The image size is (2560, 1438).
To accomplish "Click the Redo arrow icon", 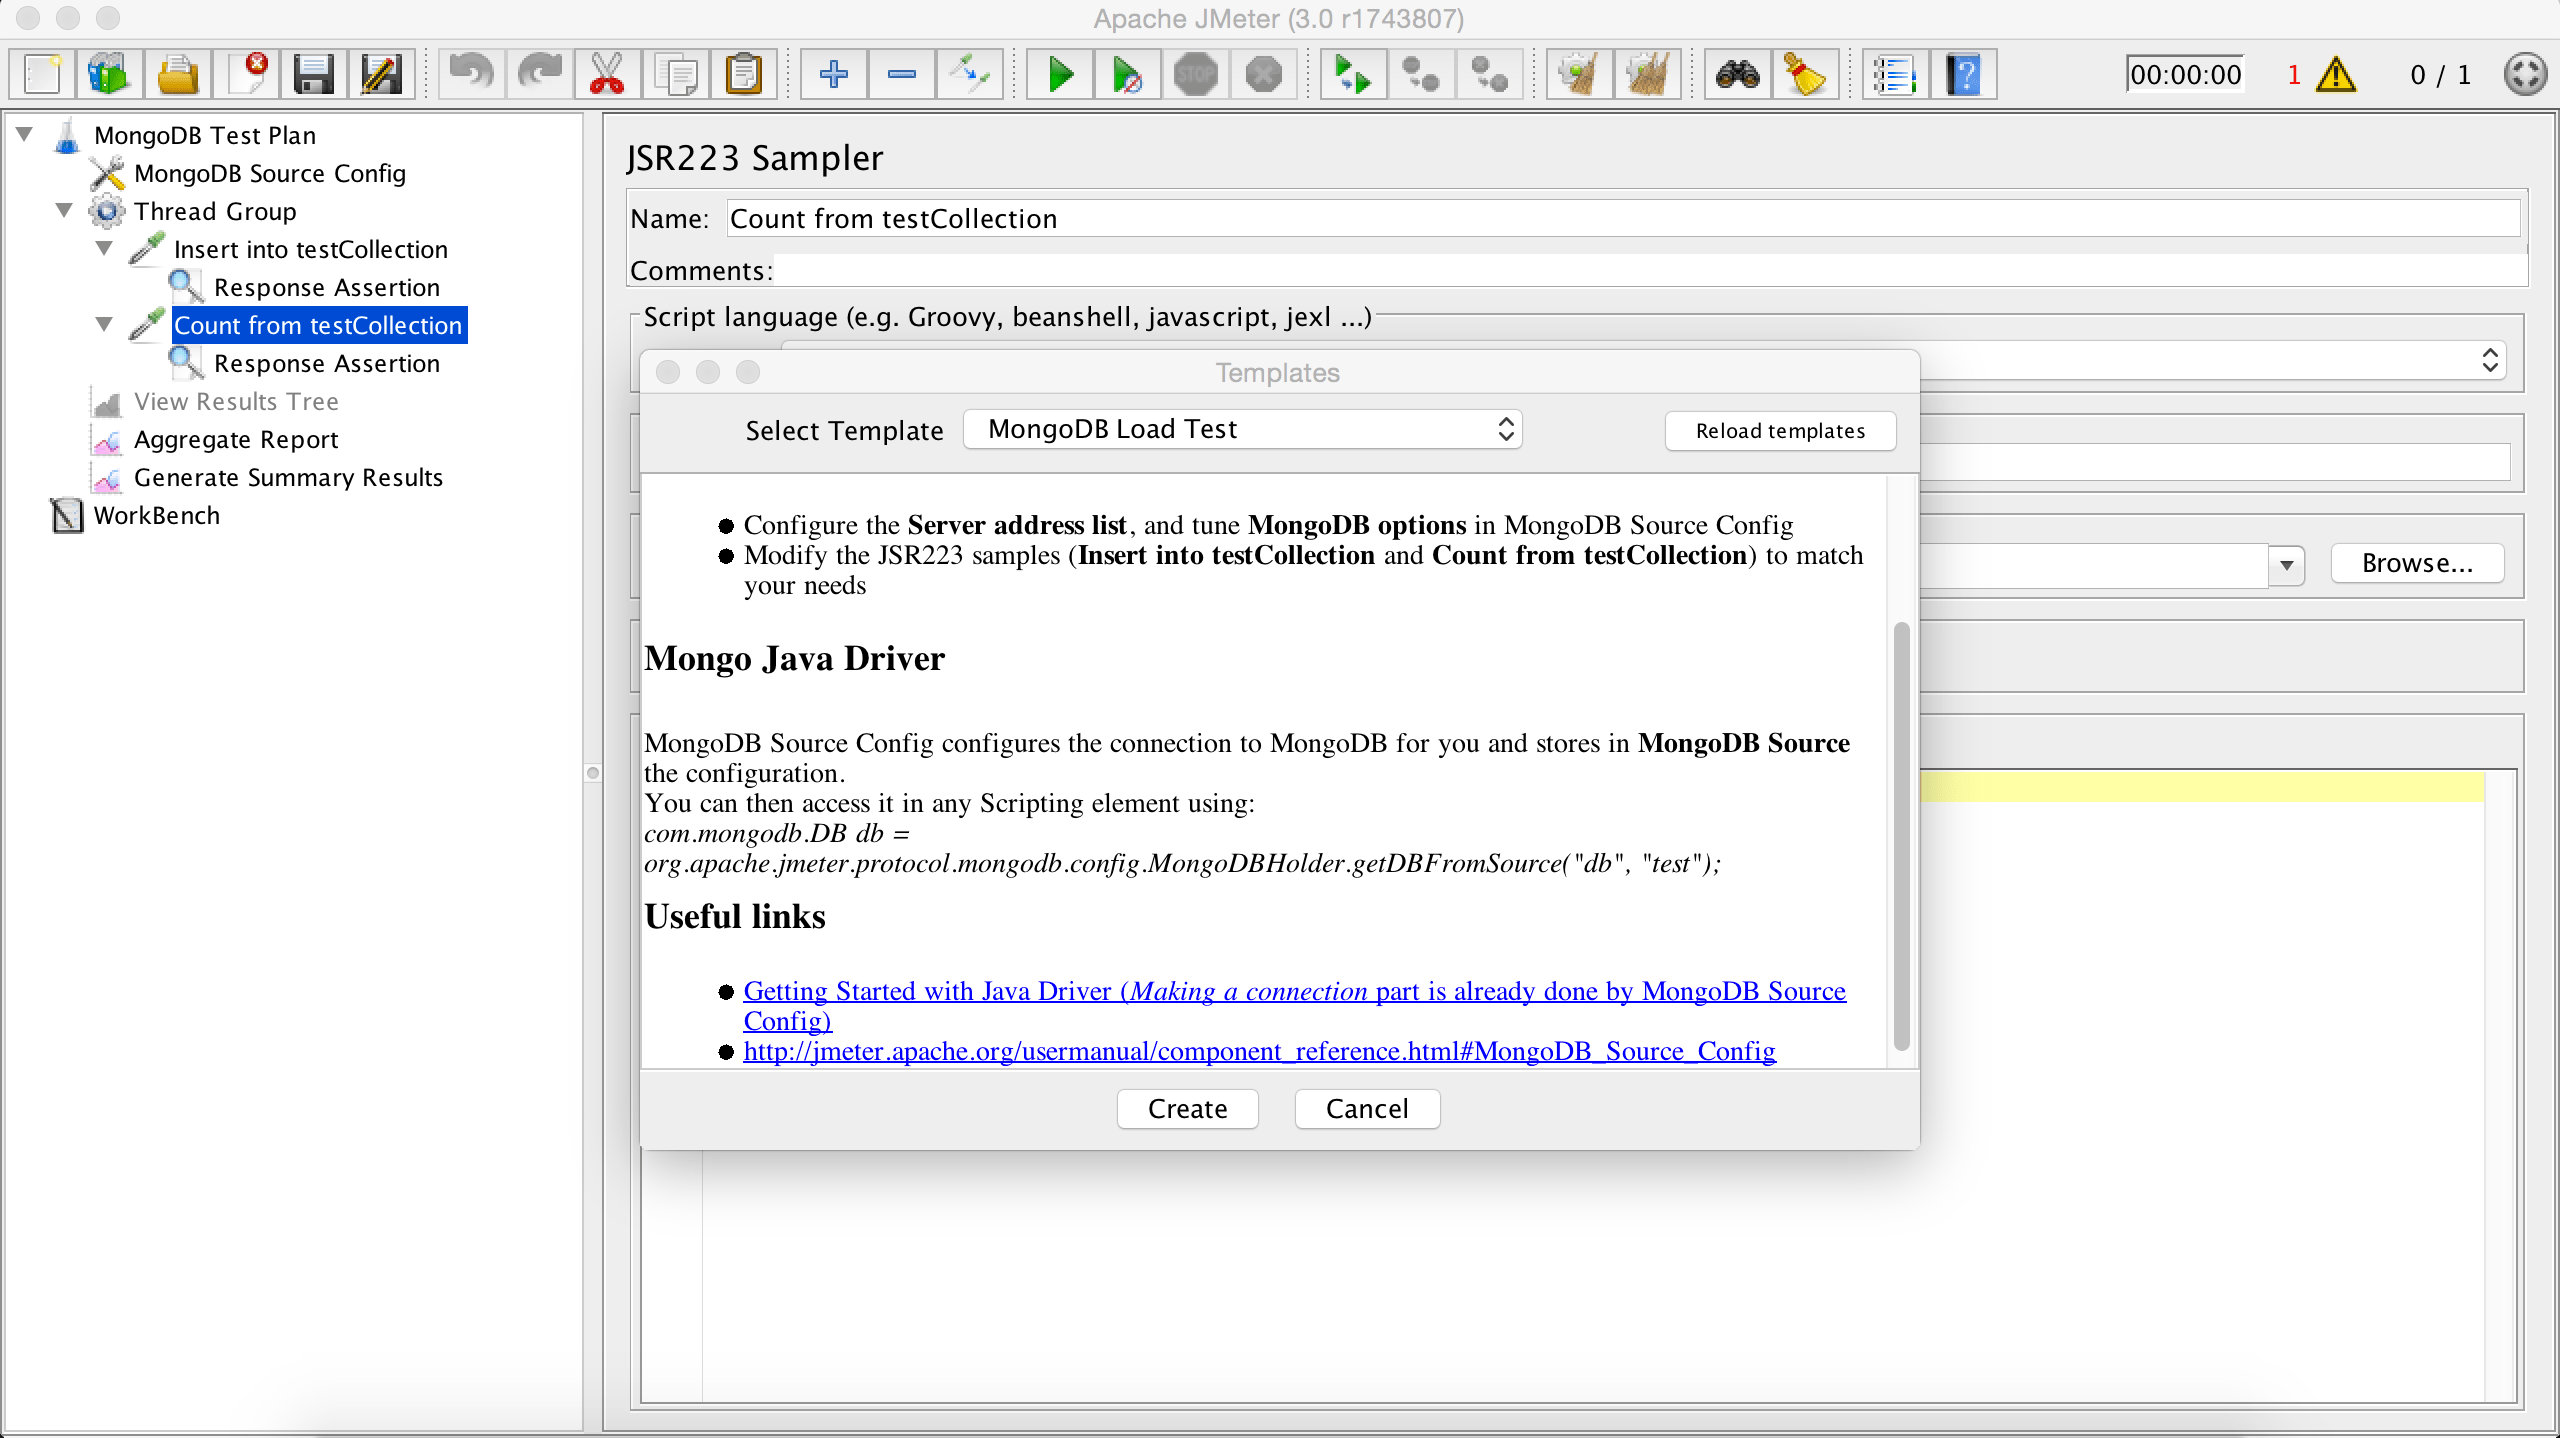I will point(539,75).
